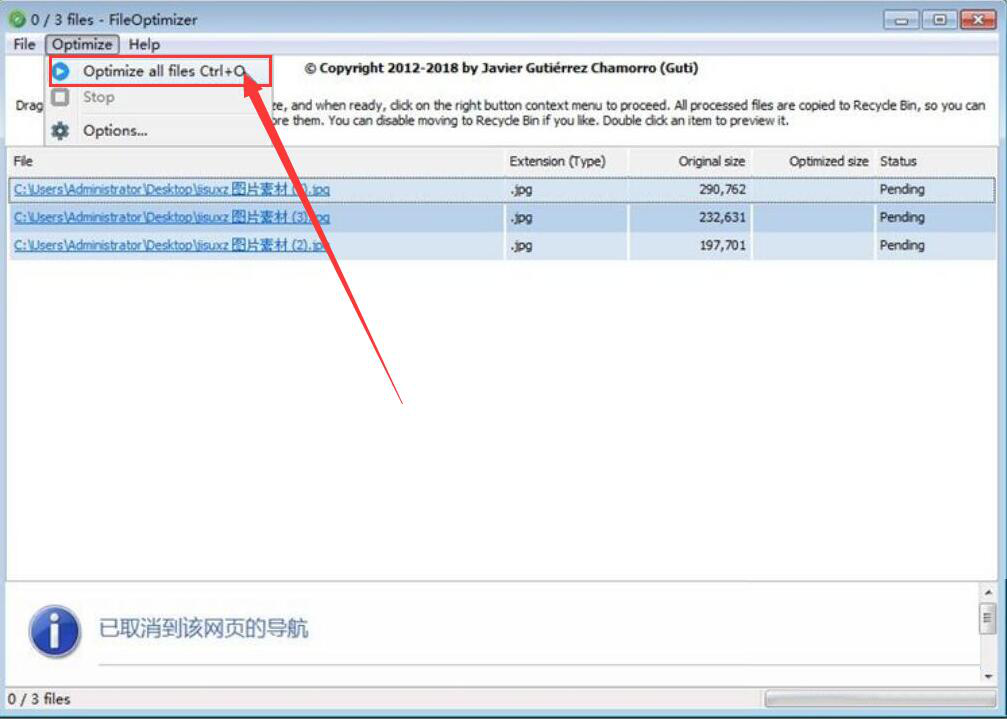Click the FileOptimizer app icon in title bar
1007x719 pixels.
click(17, 19)
